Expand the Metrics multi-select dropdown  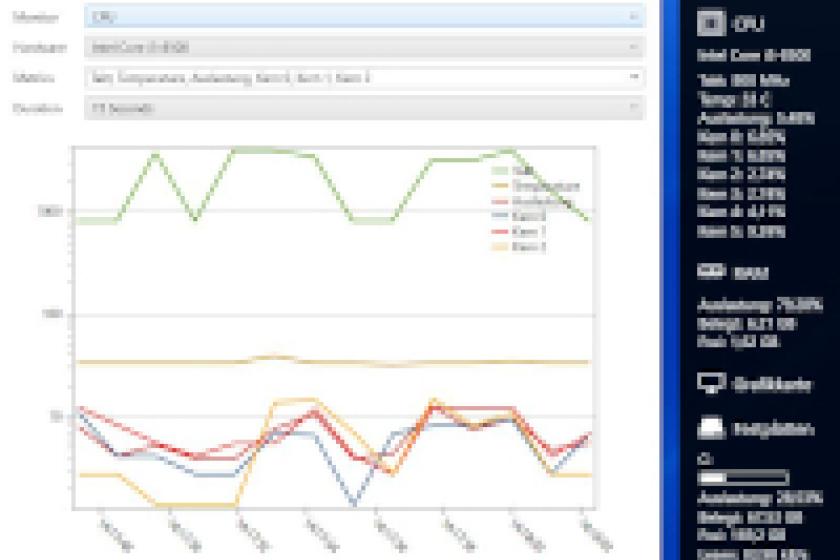click(364, 78)
